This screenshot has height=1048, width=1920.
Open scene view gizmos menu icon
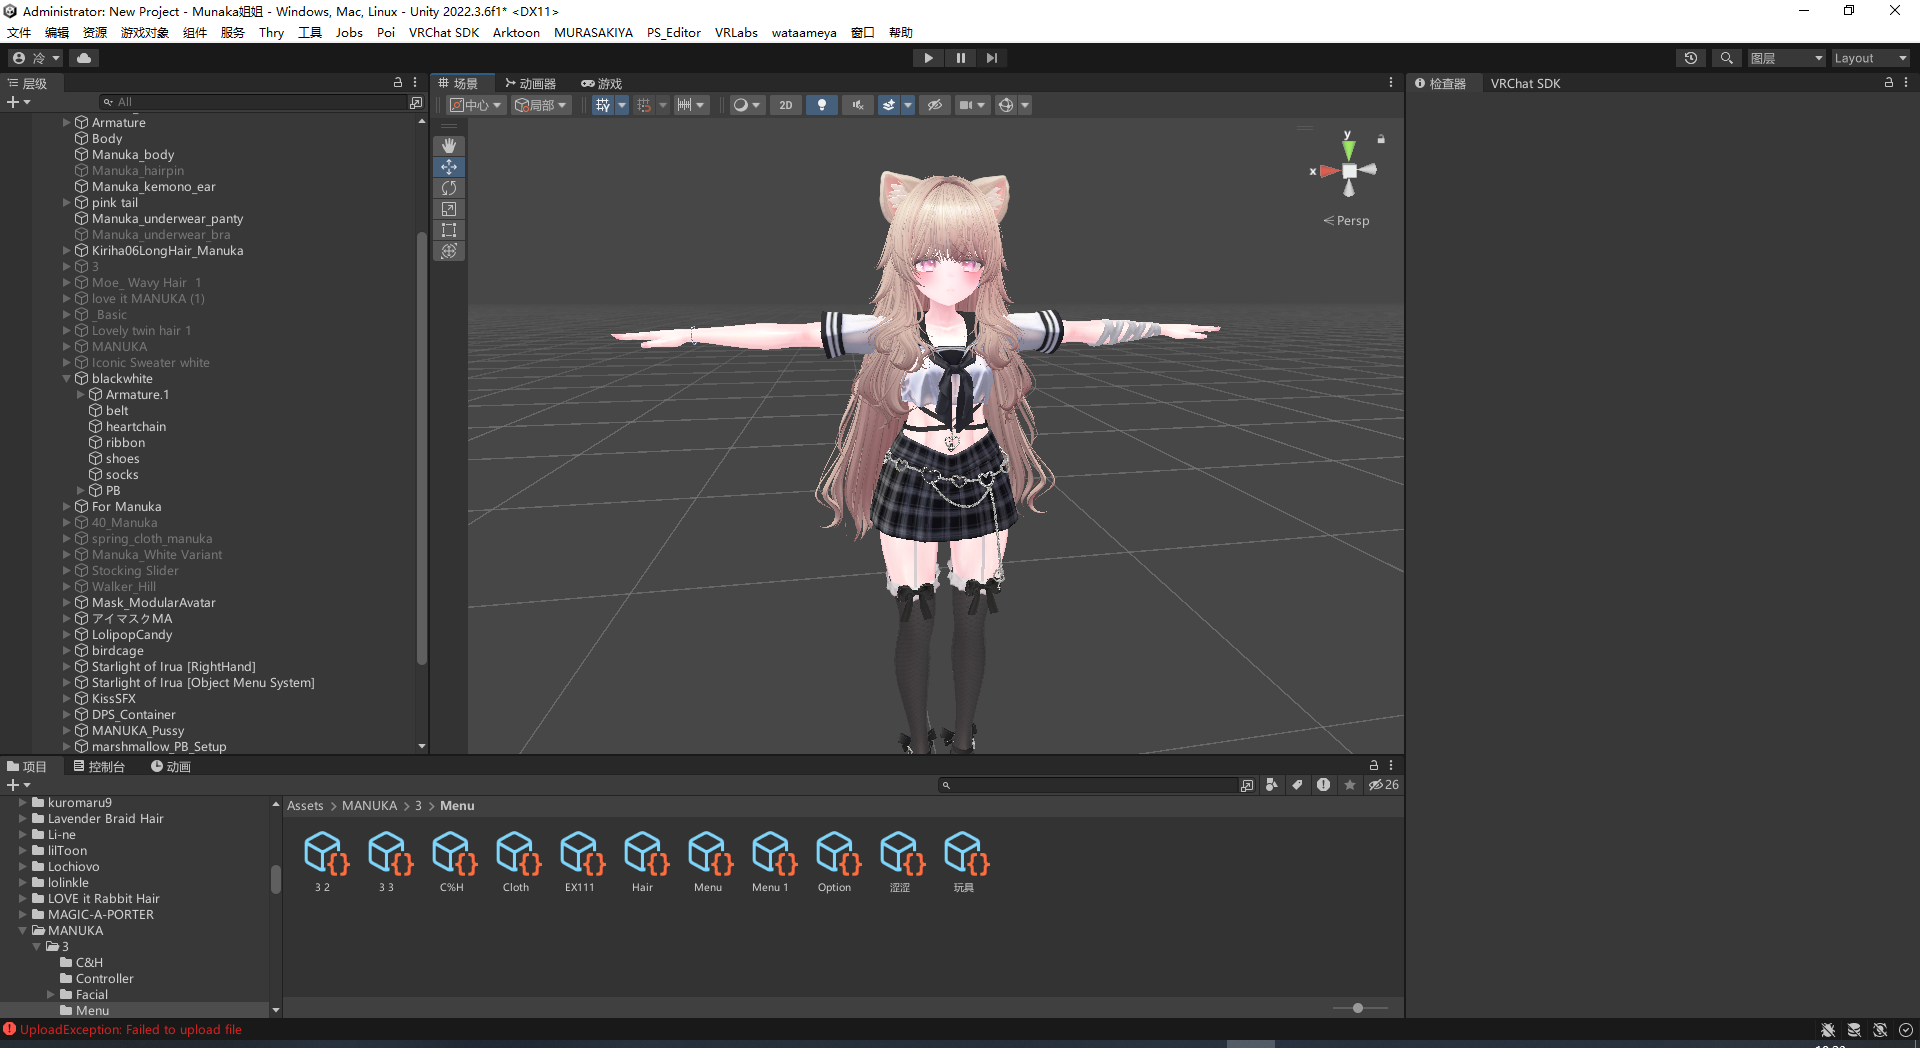point(1006,105)
